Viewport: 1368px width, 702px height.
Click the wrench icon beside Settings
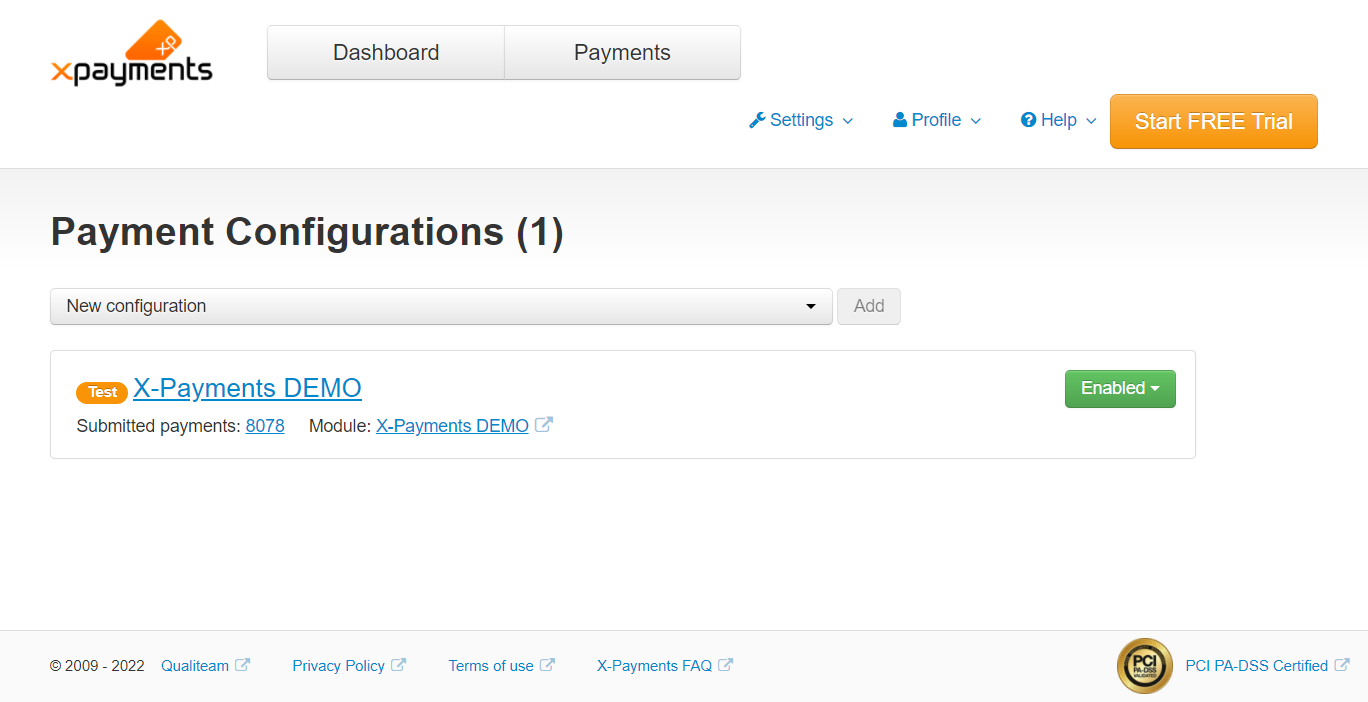tap(757, 120)
